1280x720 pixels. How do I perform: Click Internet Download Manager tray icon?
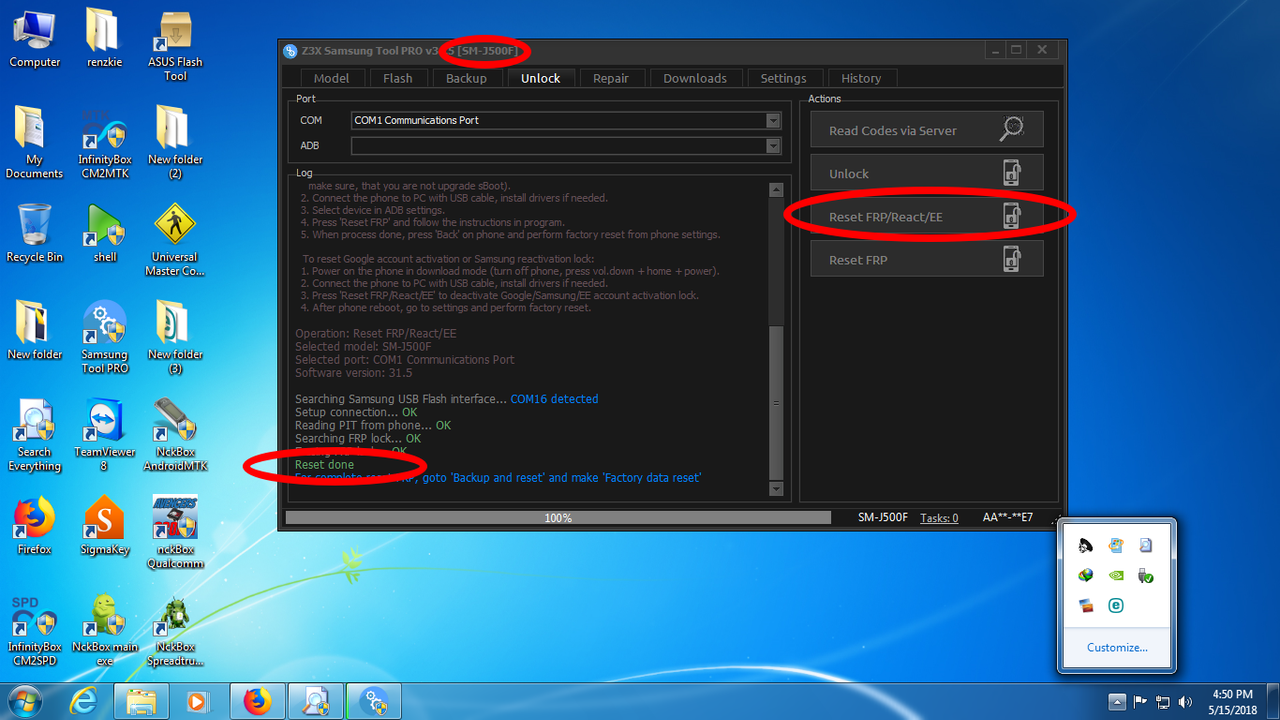point(1086,575)
